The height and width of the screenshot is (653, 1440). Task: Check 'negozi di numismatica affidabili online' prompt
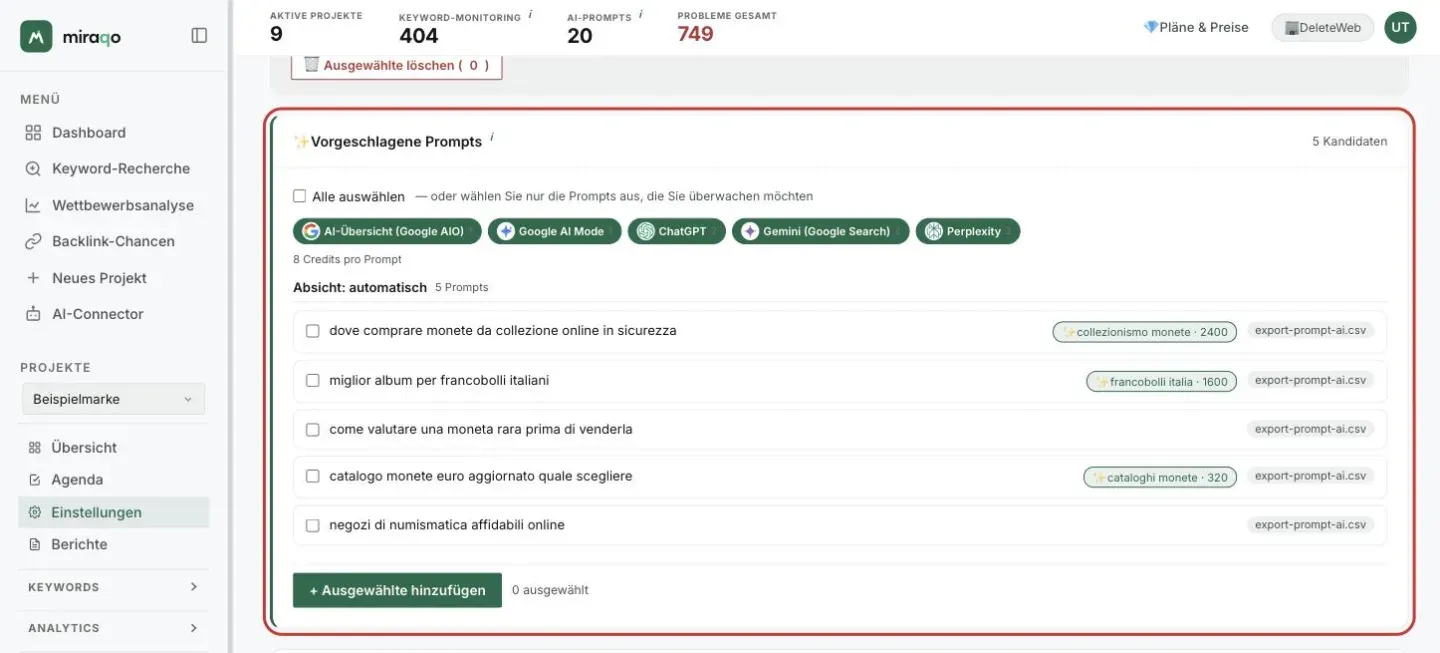(312, 525)
